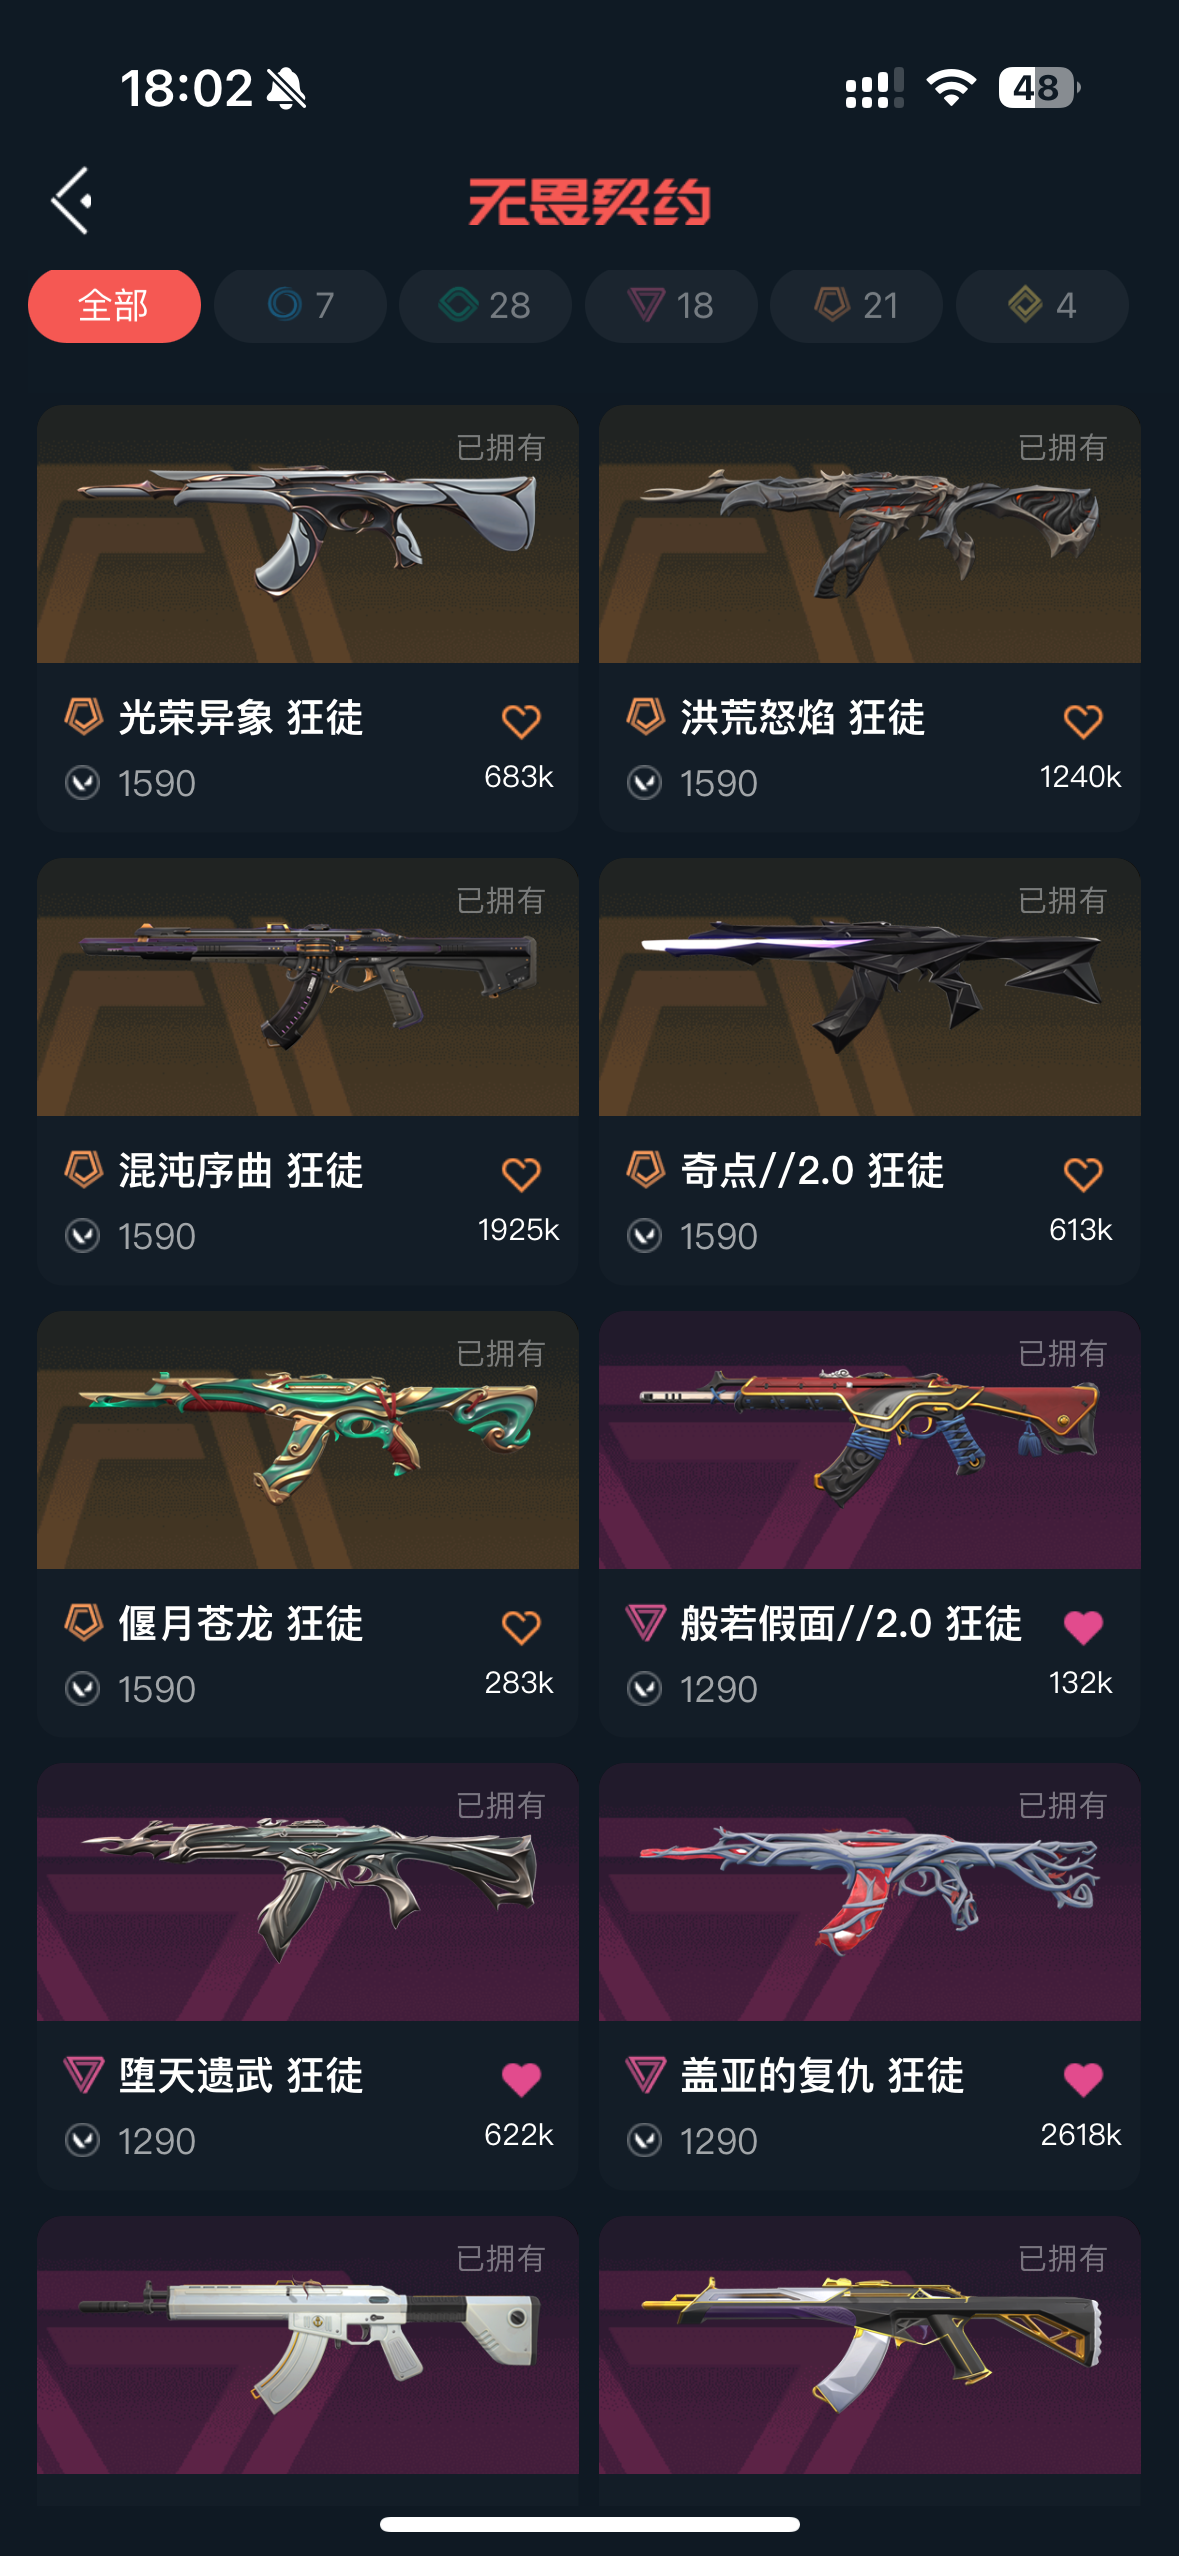Click the 无畏契约 title logo
This screenshot has width=1179, height=2556.
(589, 202)
